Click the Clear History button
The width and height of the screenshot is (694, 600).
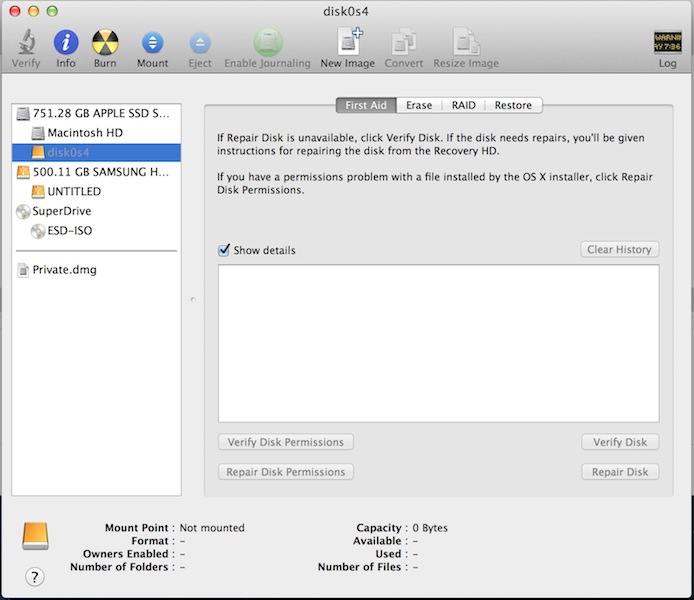point(620,250)
